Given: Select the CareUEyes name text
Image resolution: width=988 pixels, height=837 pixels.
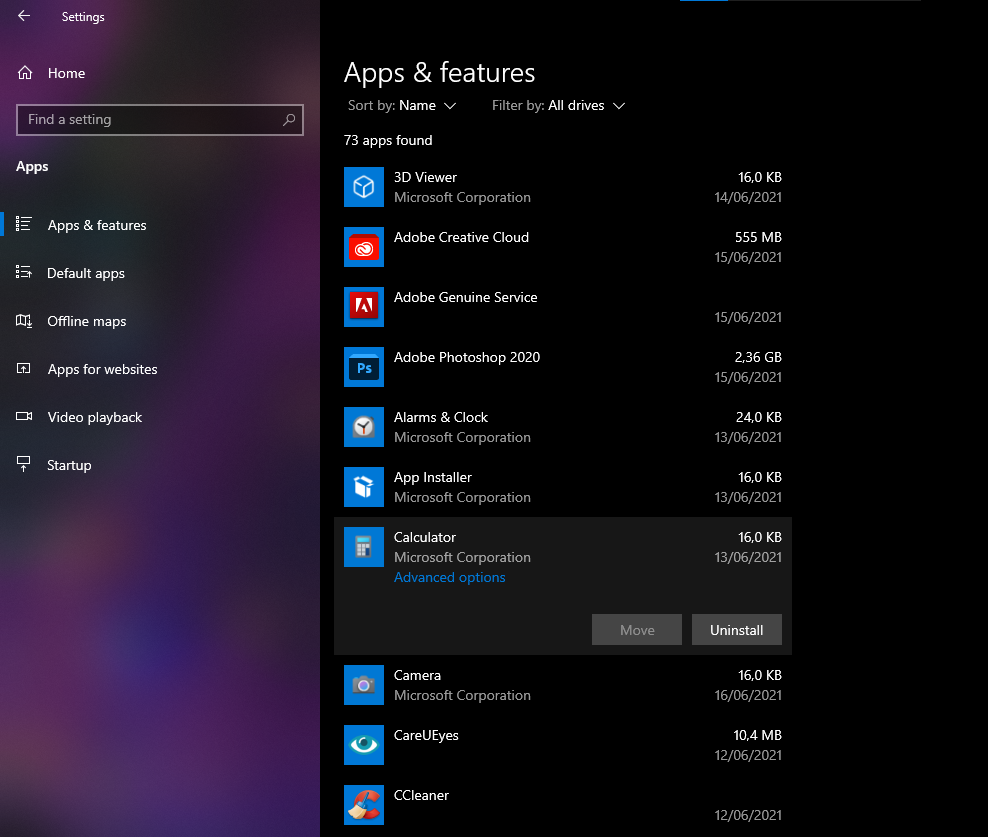Looking at the screenshot, I should 426,736.
